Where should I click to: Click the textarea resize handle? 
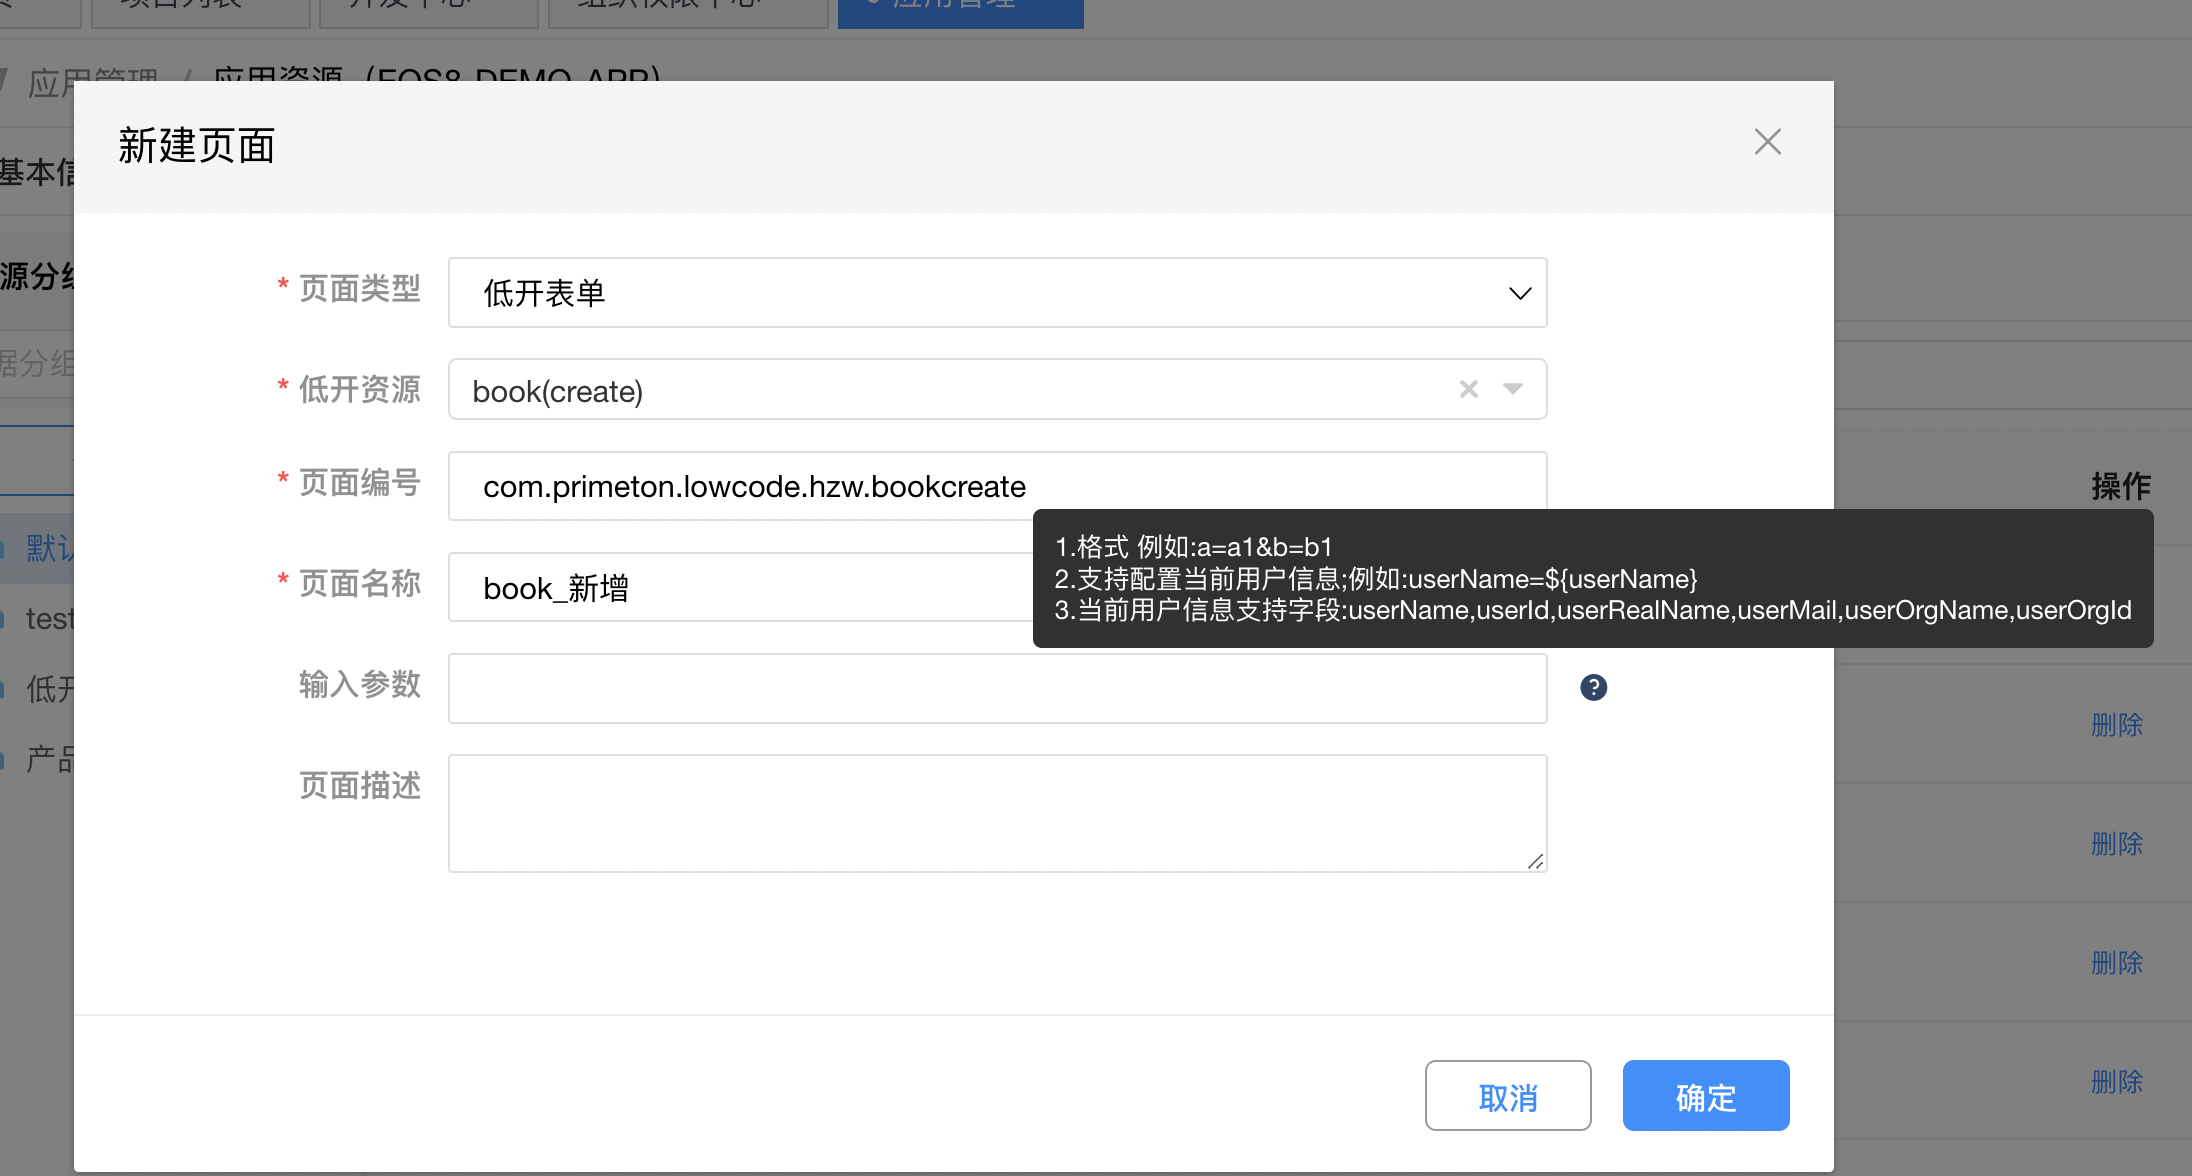pos(1535,861)
